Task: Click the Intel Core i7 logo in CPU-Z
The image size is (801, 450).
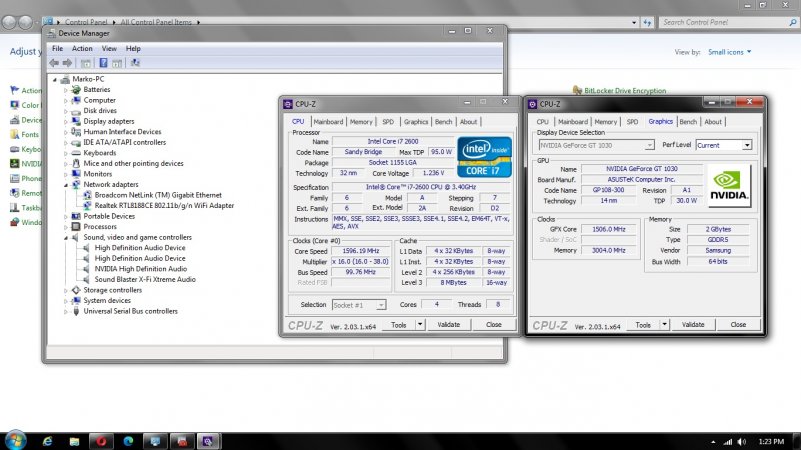Action: (x=484, y=157)
